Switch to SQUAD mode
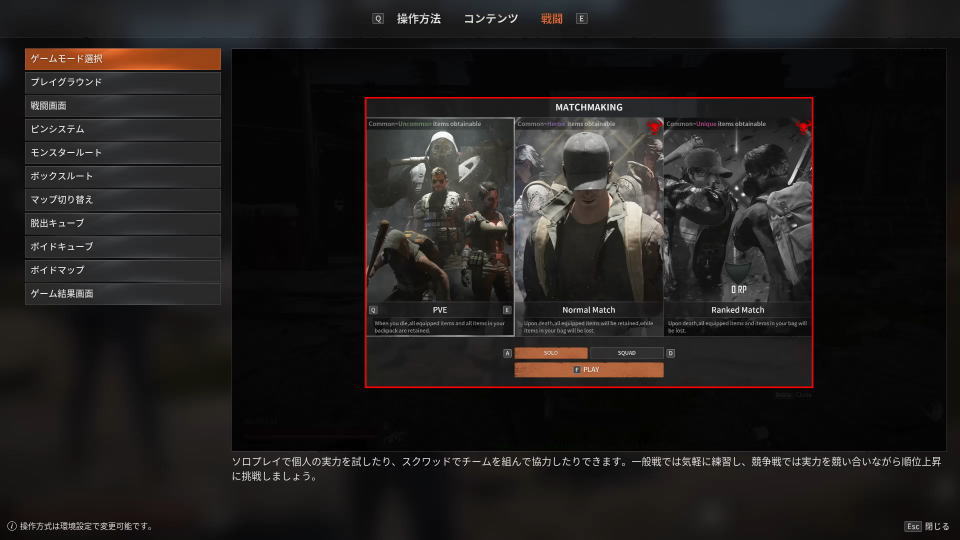The image size is (960, 540). coord(626,353)
